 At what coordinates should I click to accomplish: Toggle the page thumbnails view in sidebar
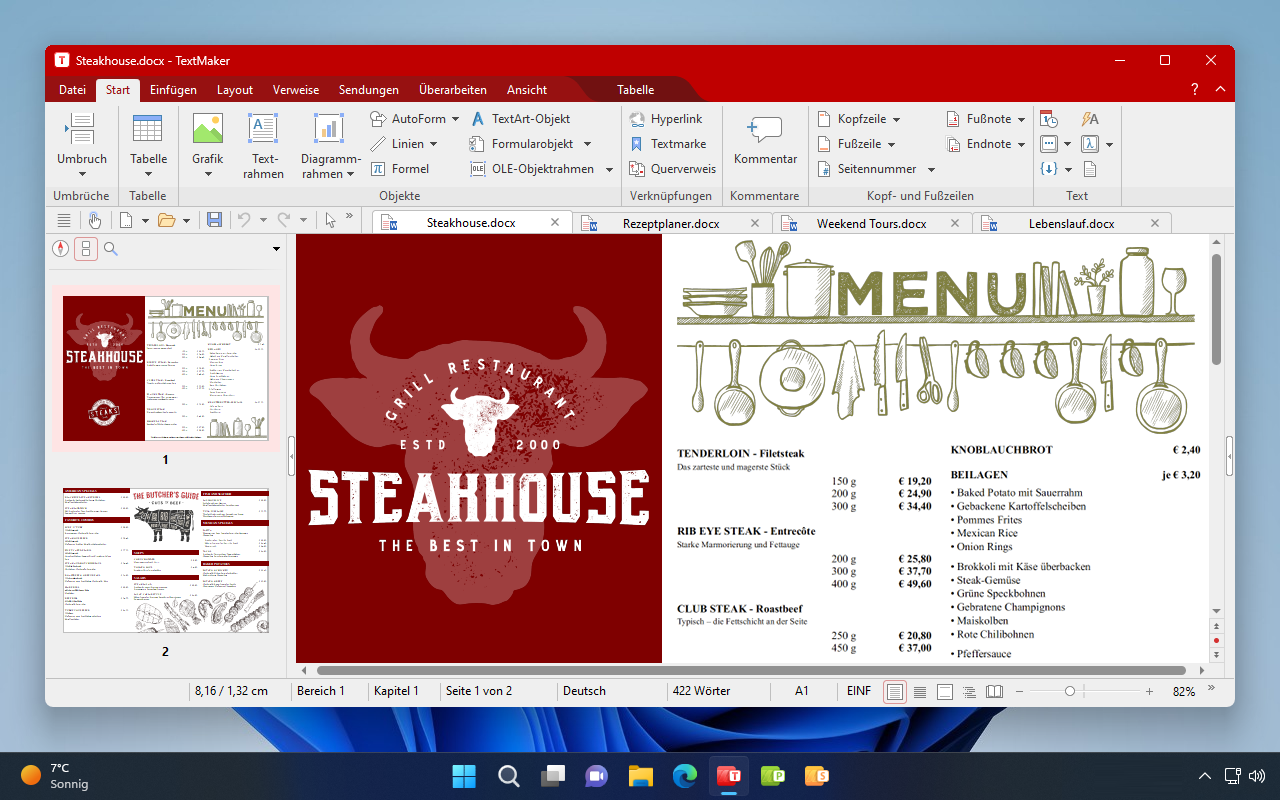pyautogui.click(x=86, y=249)
